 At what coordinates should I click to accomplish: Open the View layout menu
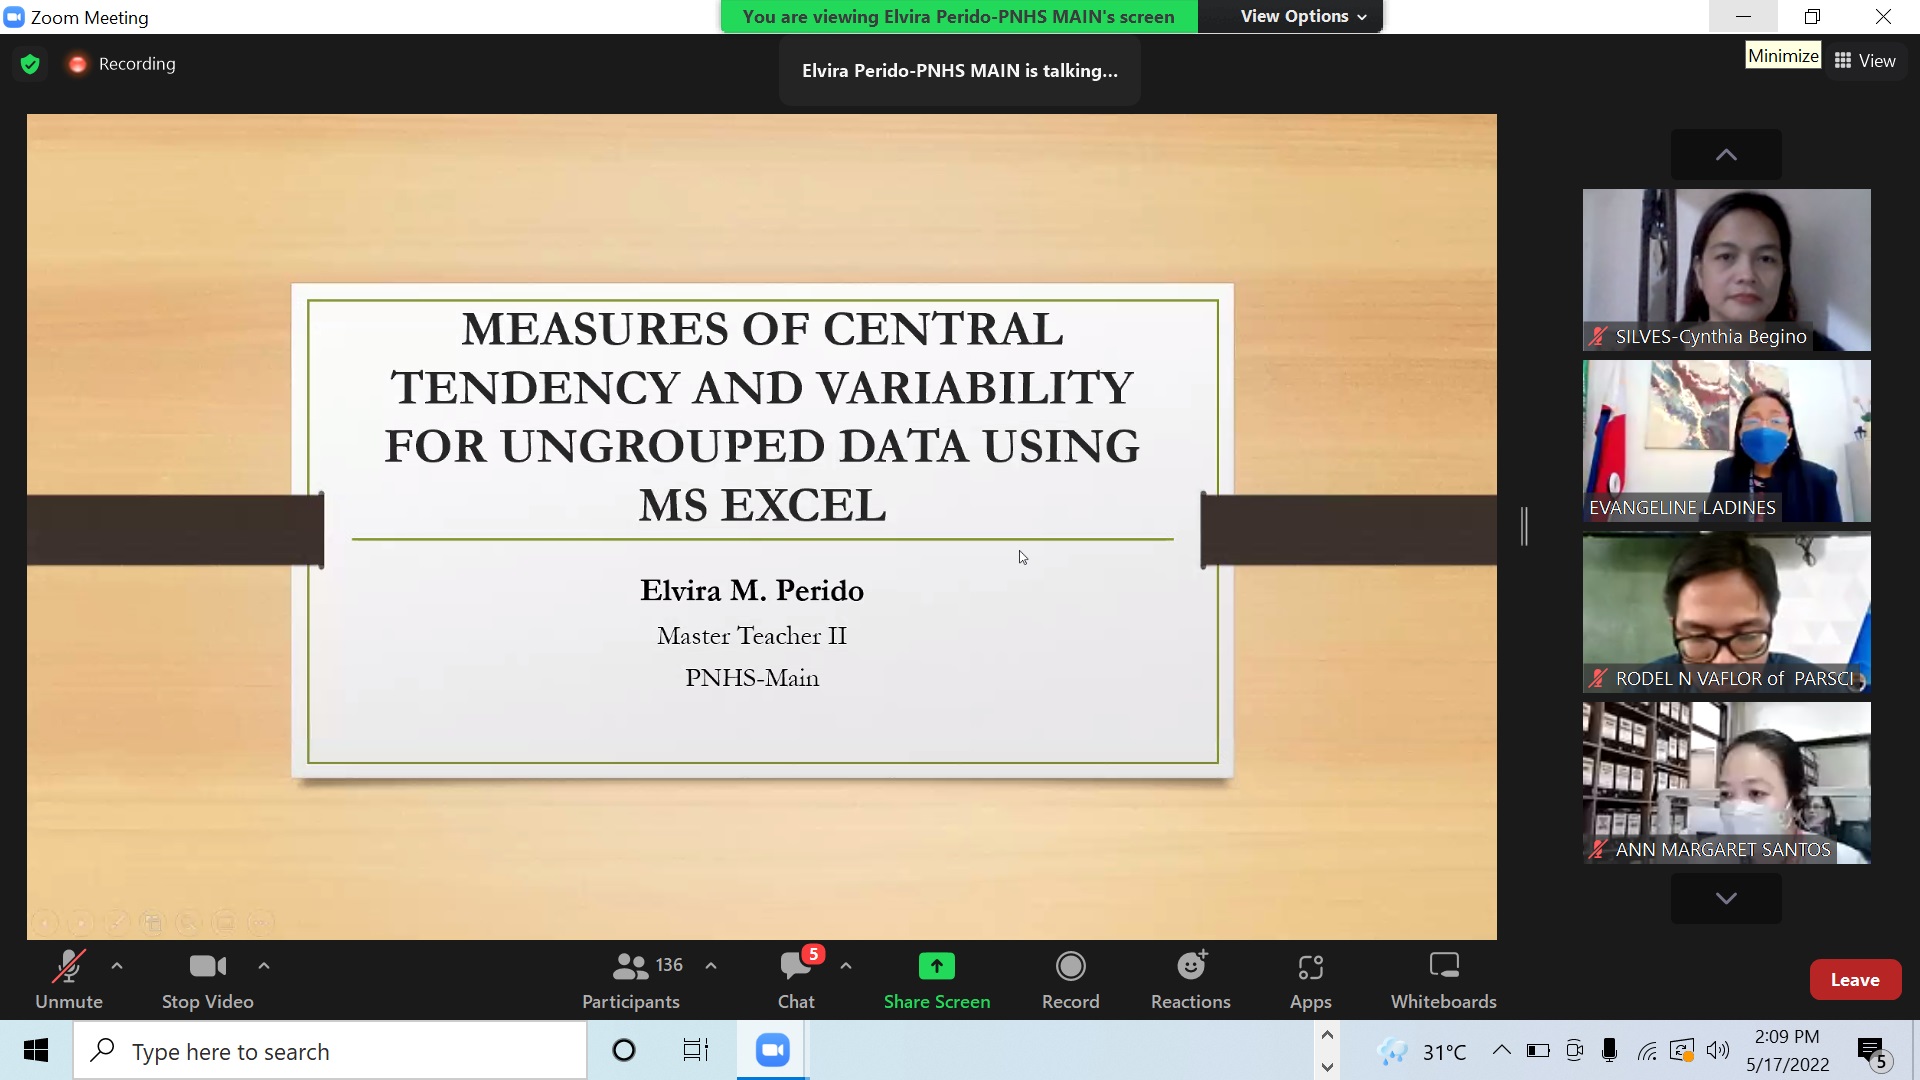[x=1865, y=61]
